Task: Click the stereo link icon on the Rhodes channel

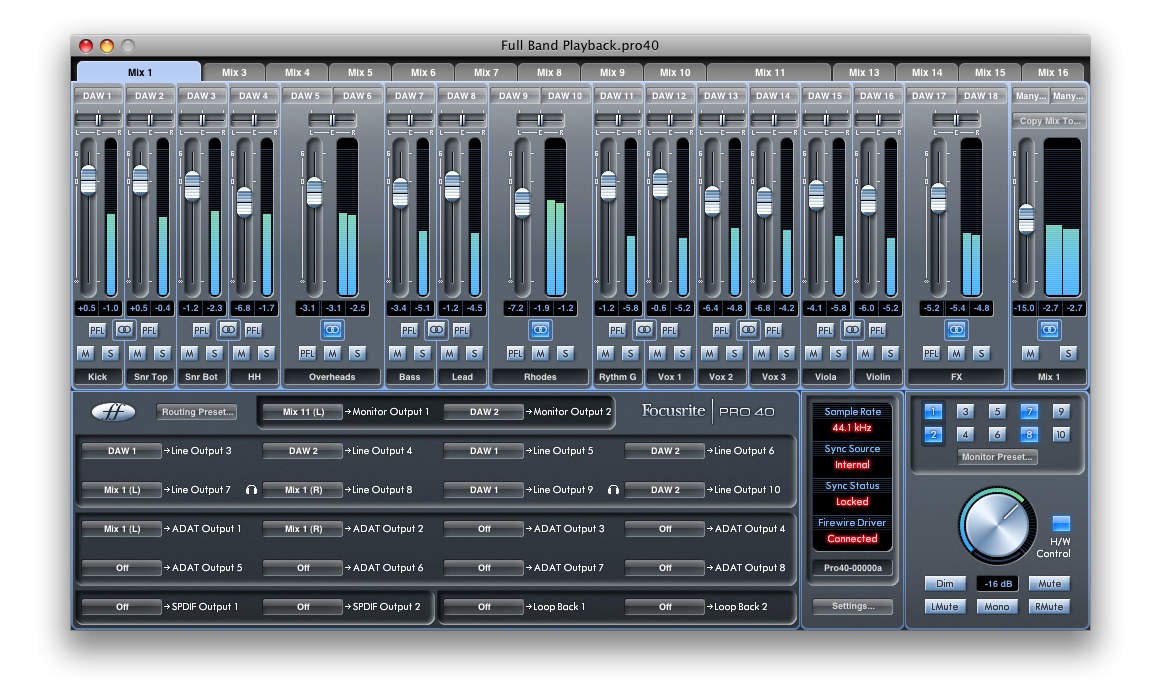Action: click(x=539, y=329)
